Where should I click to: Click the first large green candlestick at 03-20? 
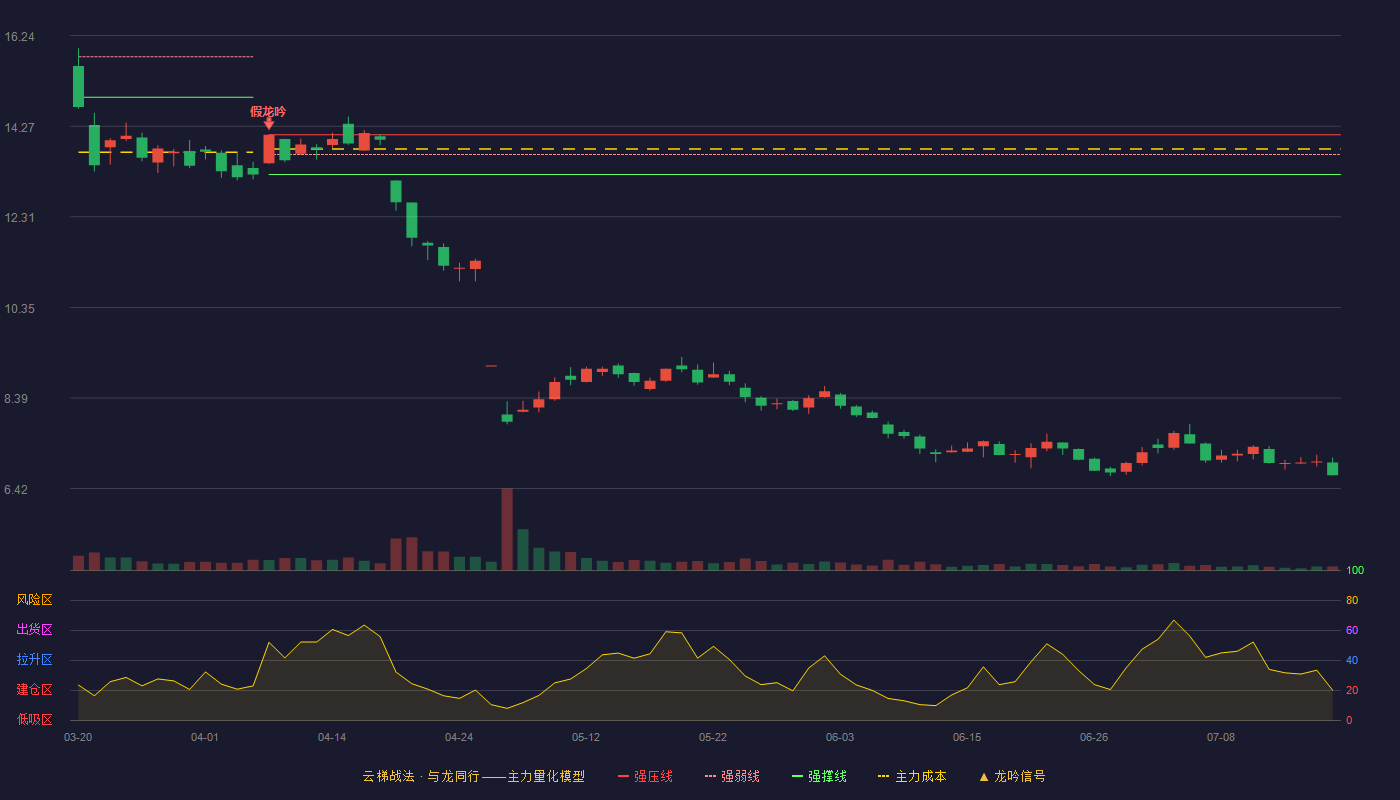pos(78,86)
